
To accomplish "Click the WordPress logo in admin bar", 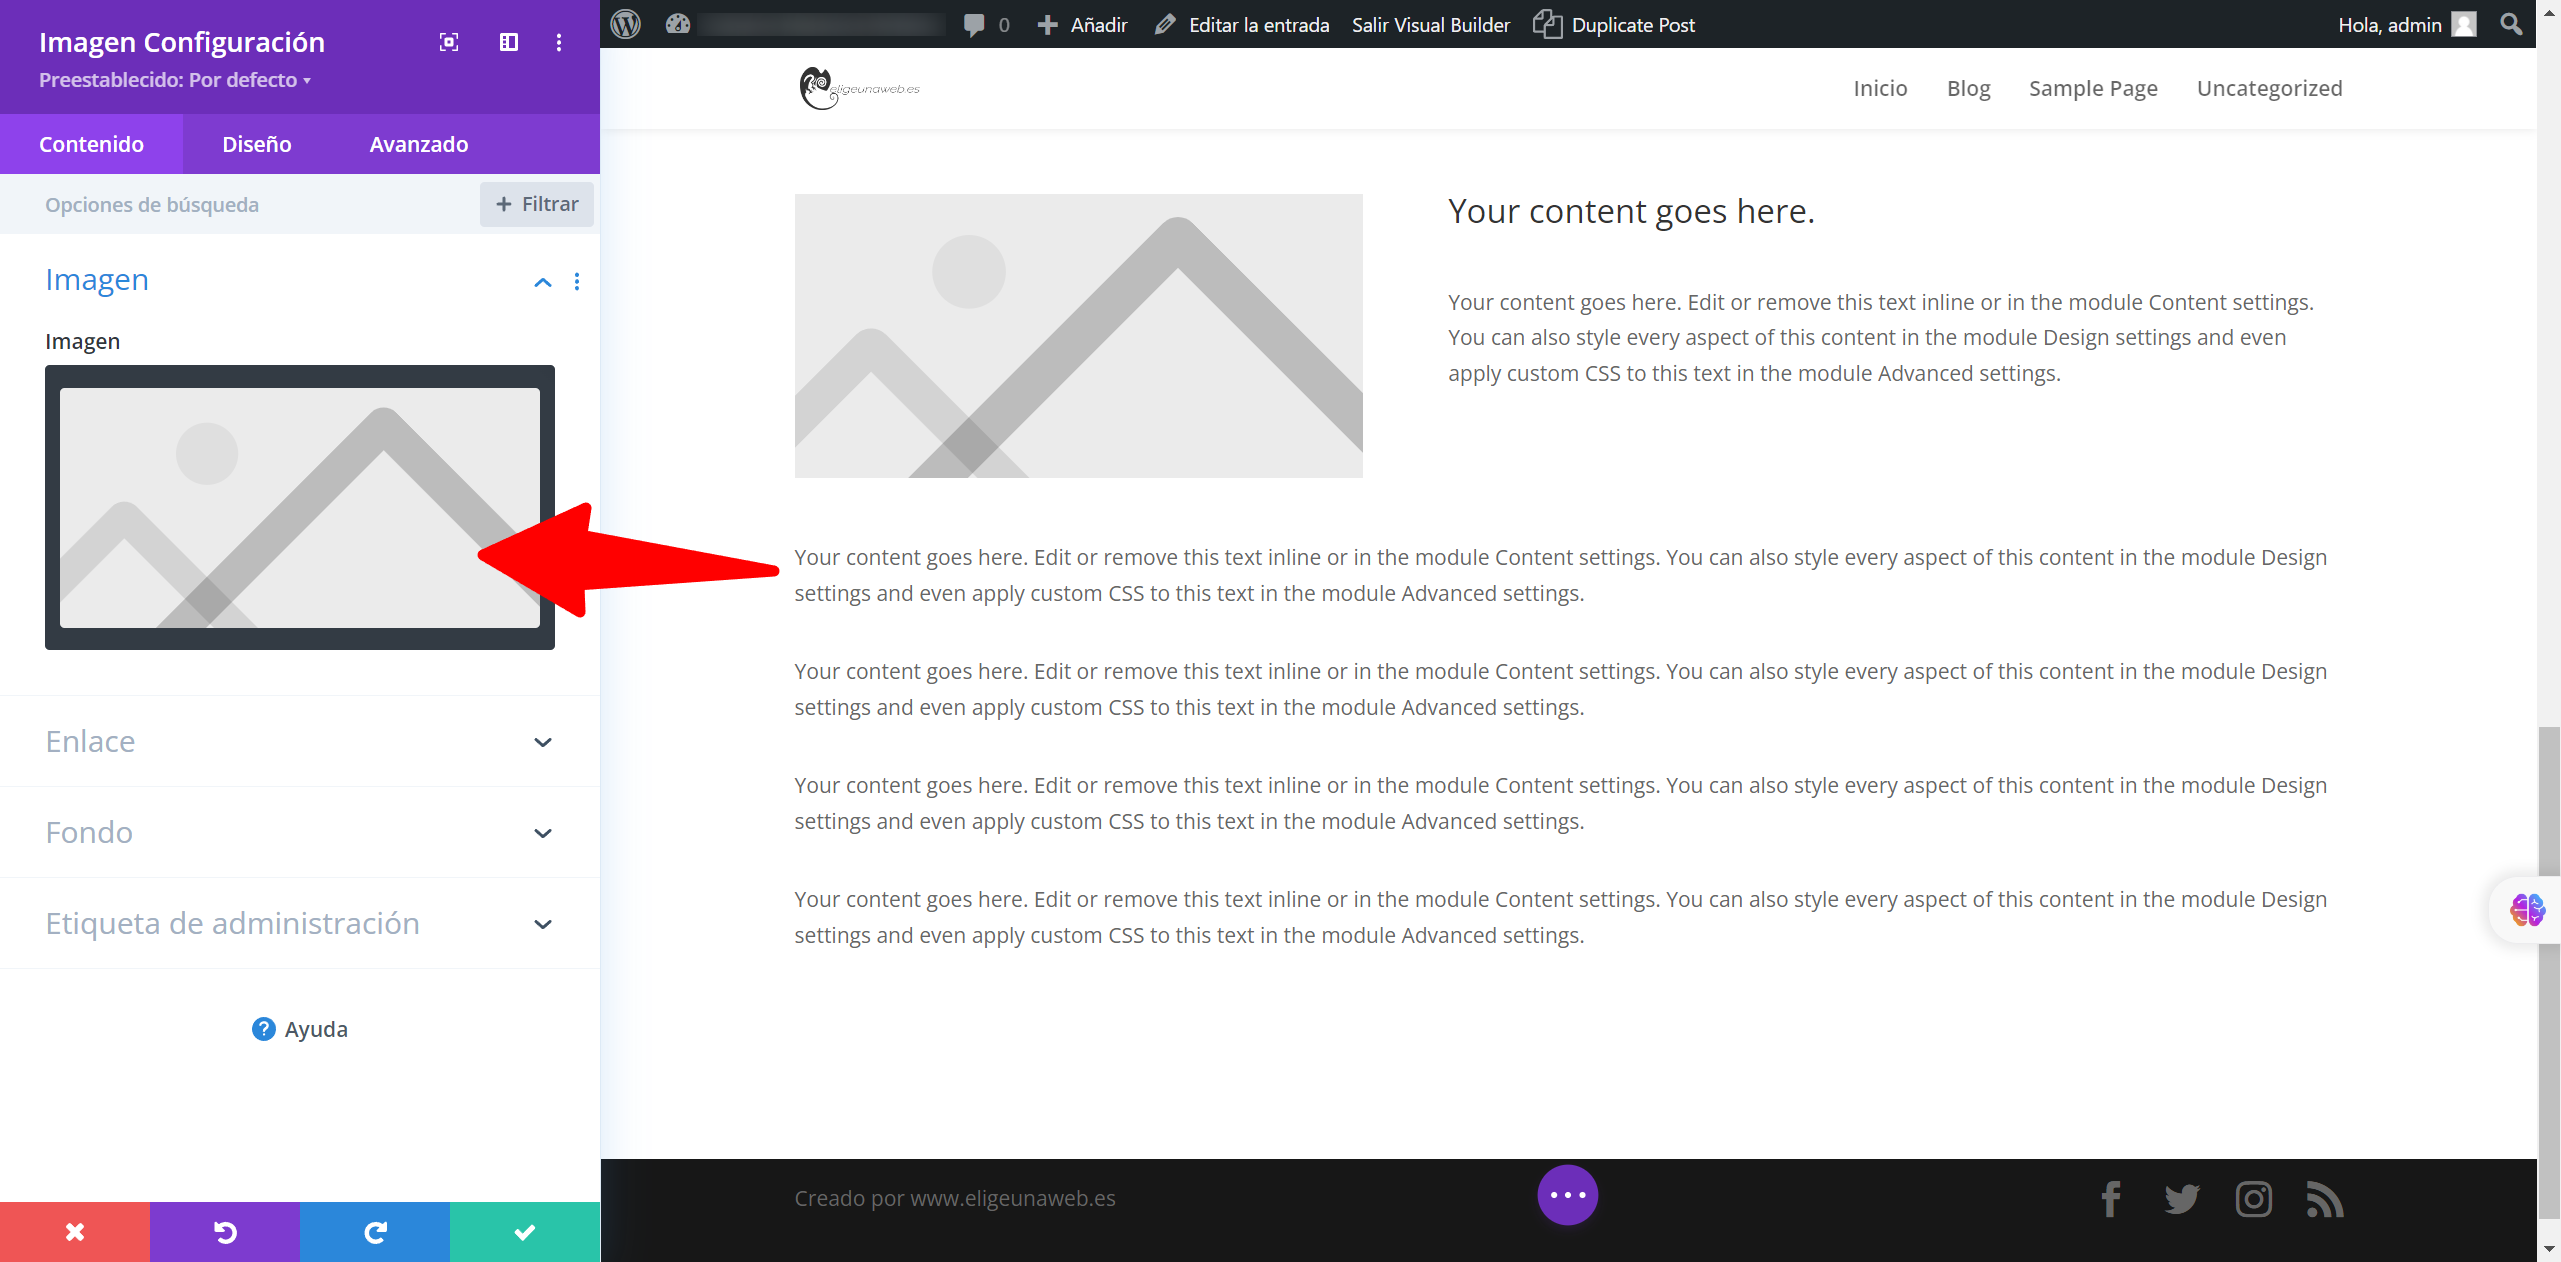I will tap(626, 24).
